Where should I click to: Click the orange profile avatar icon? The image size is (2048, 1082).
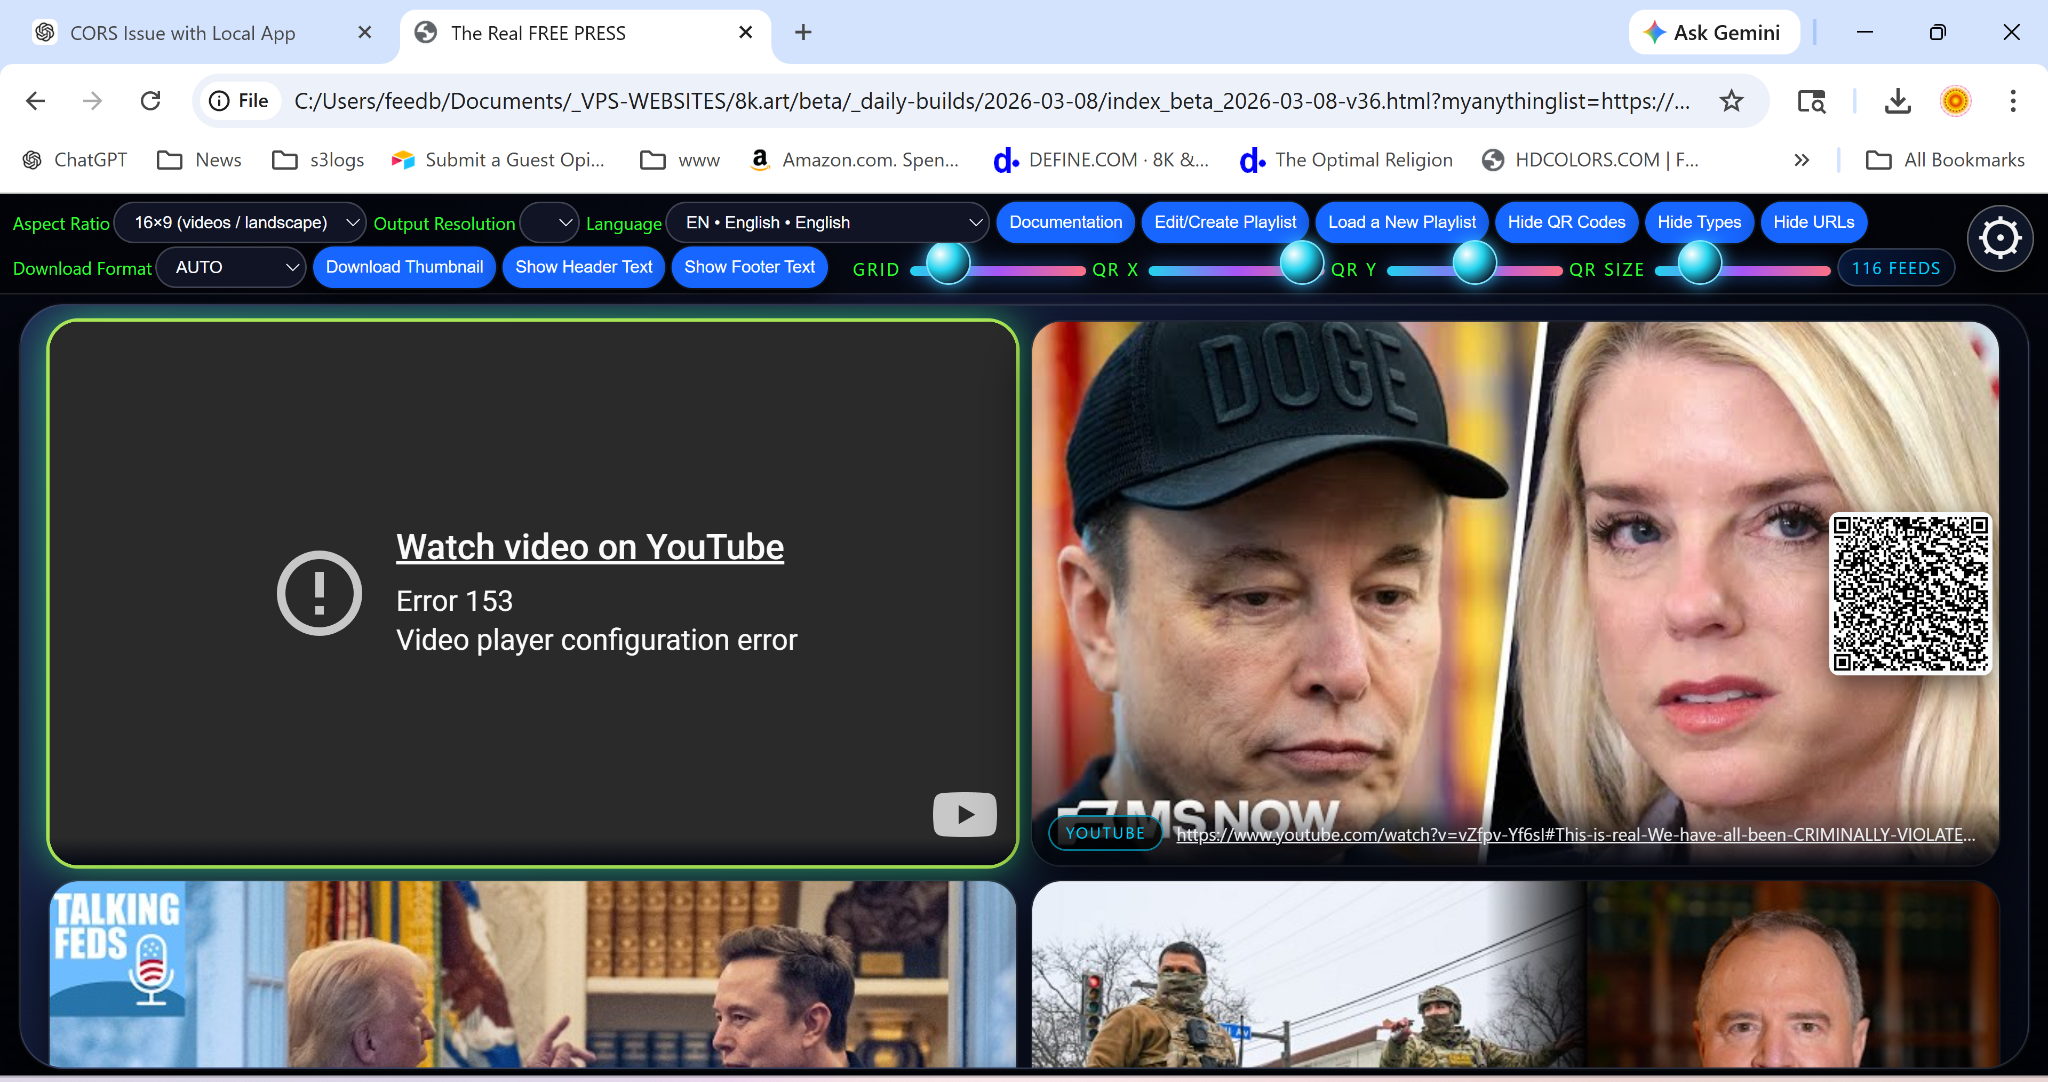1955,101
